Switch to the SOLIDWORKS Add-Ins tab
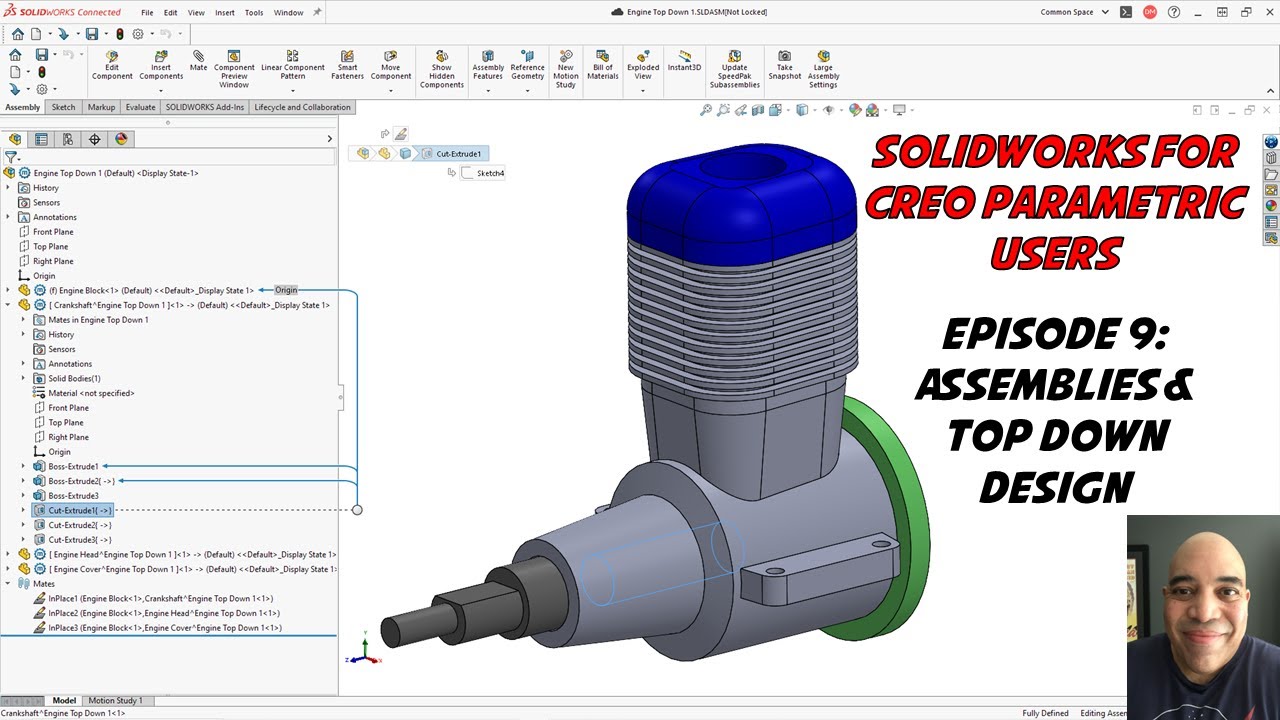The image size is (1280, 720). pyautogui.click(x=205, y=107)
